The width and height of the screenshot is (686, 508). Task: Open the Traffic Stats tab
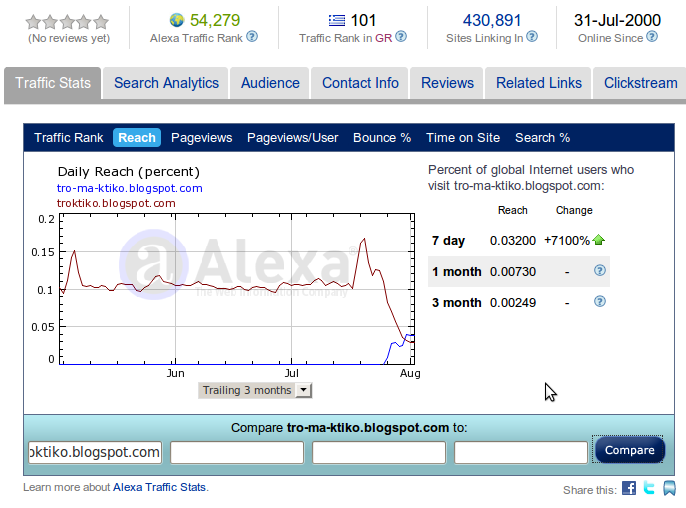[53, 83]
